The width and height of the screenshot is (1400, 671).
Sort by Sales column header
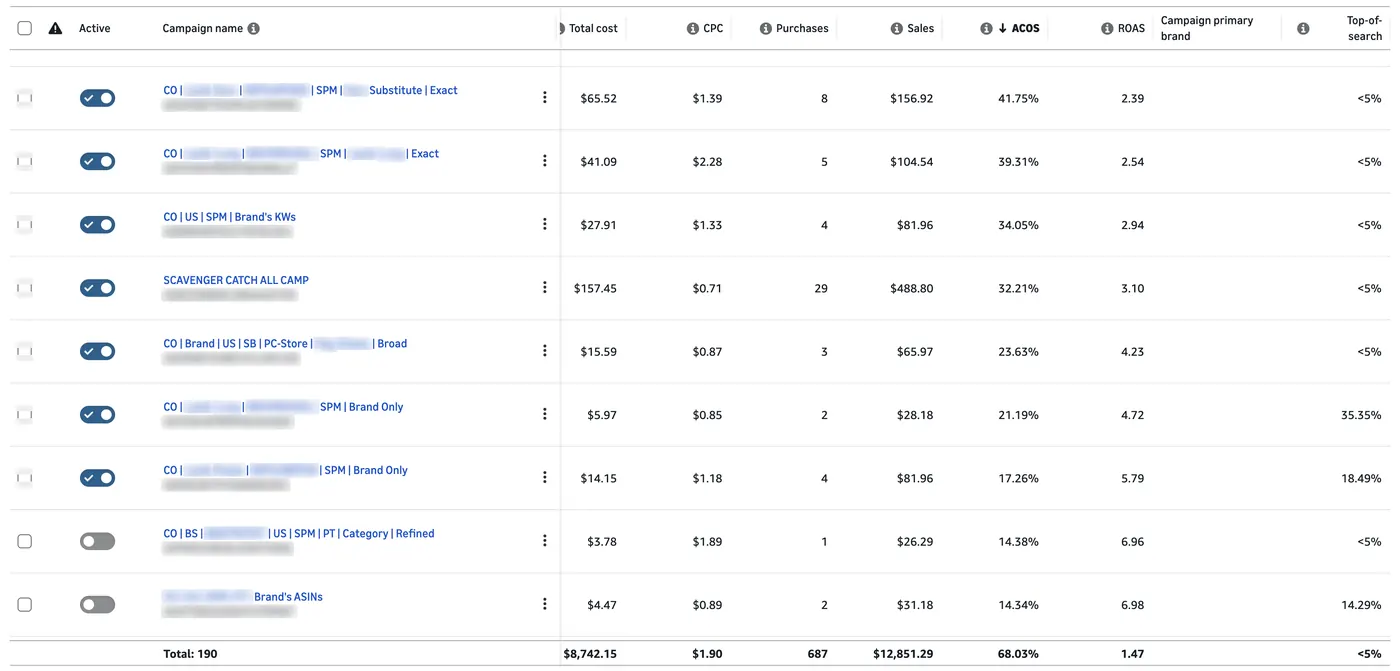[x=921, y=28]
